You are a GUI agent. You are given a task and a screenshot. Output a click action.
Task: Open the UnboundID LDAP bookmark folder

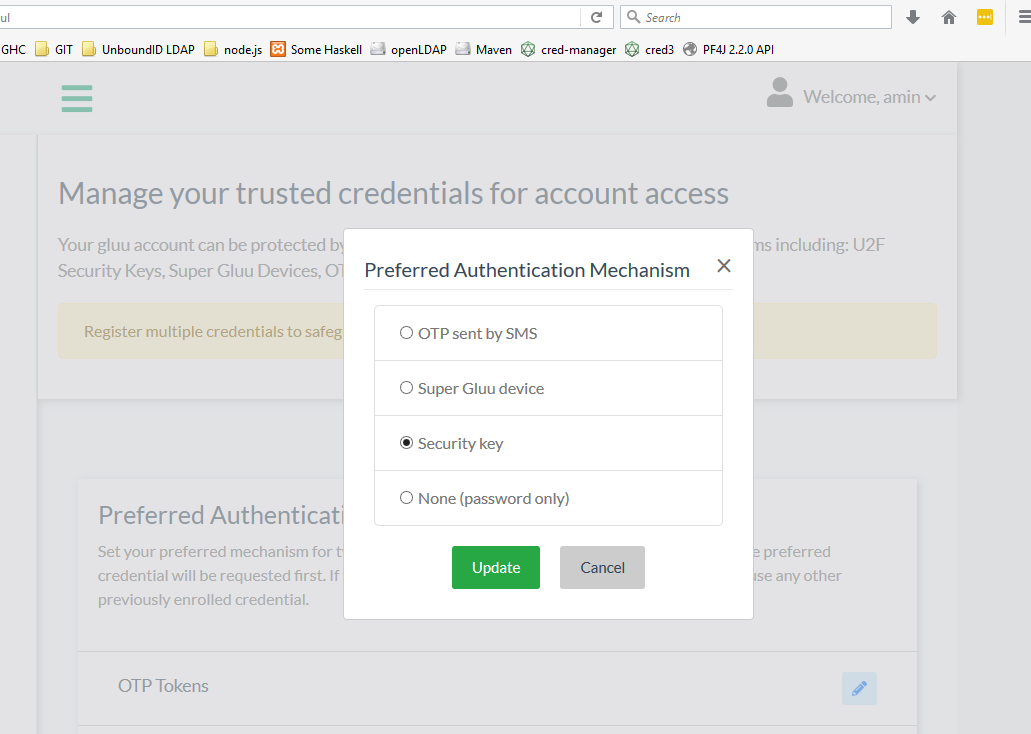[x=138, y=49]
